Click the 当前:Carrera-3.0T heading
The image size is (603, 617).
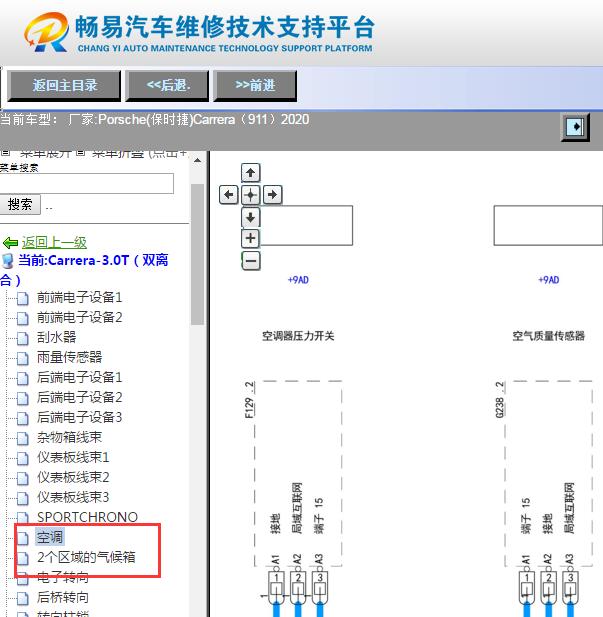85,270
